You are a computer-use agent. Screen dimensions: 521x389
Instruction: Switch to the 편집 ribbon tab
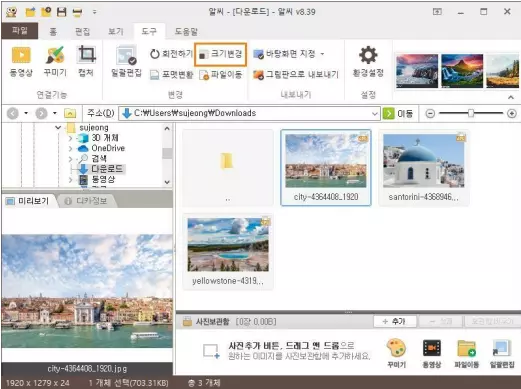[x=82, y=32]
